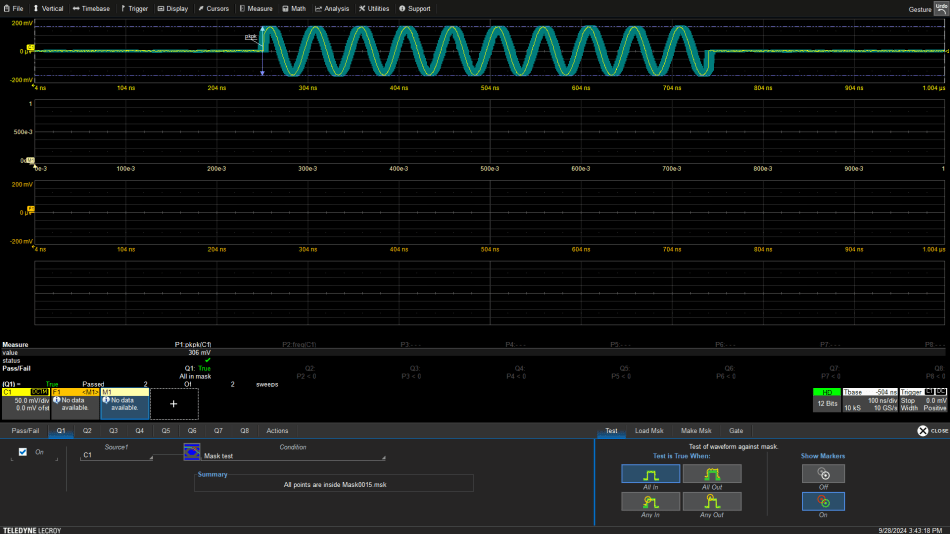Image resolution: width=950 pixels, height=534 pixels.
Task: Switch to the Pass/Fail tab
Action: (25, 431)
